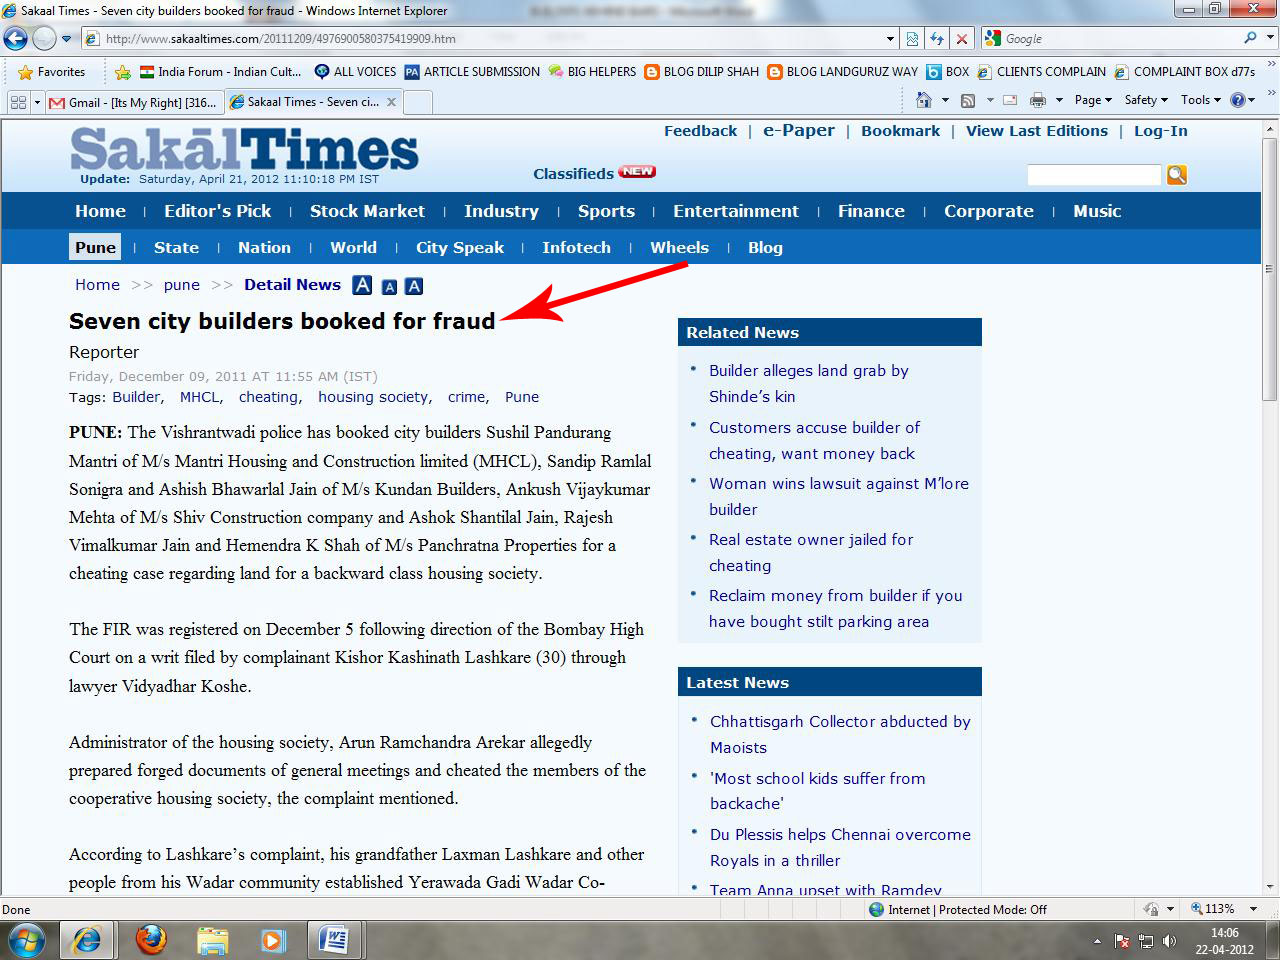1280x960 pixels.
Task: Open the Stock Market navigation menu item
Action: coord(367,211)
